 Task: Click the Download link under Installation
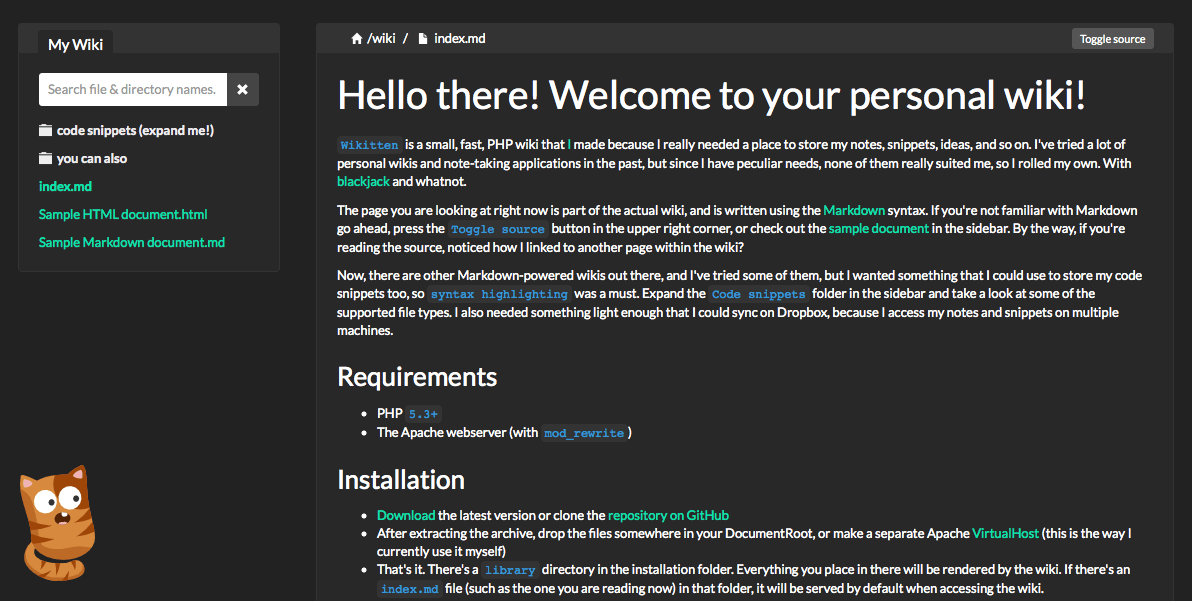coord(406,515)
